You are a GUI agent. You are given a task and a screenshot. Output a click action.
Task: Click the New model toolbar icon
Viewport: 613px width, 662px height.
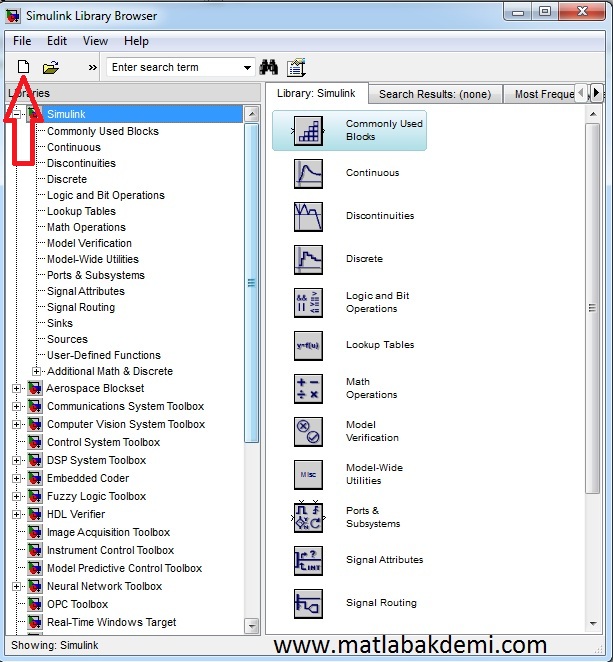click(23, 67)
